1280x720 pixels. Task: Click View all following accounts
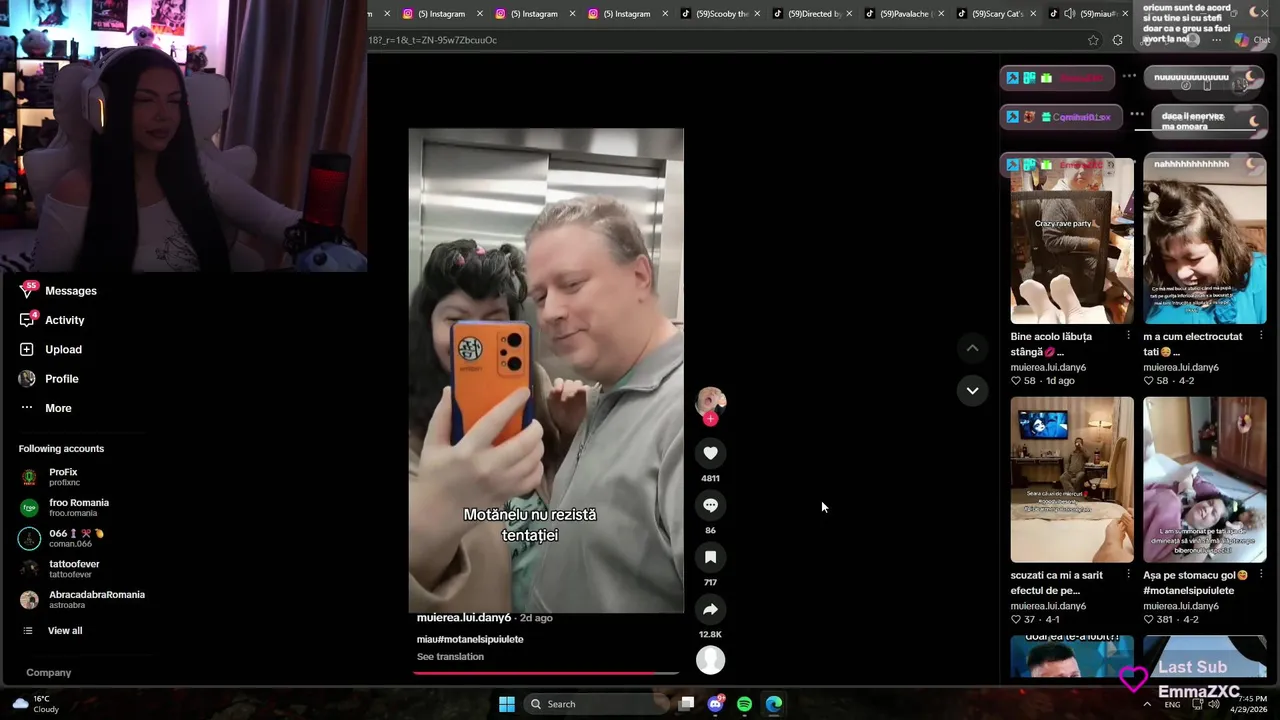52,631
